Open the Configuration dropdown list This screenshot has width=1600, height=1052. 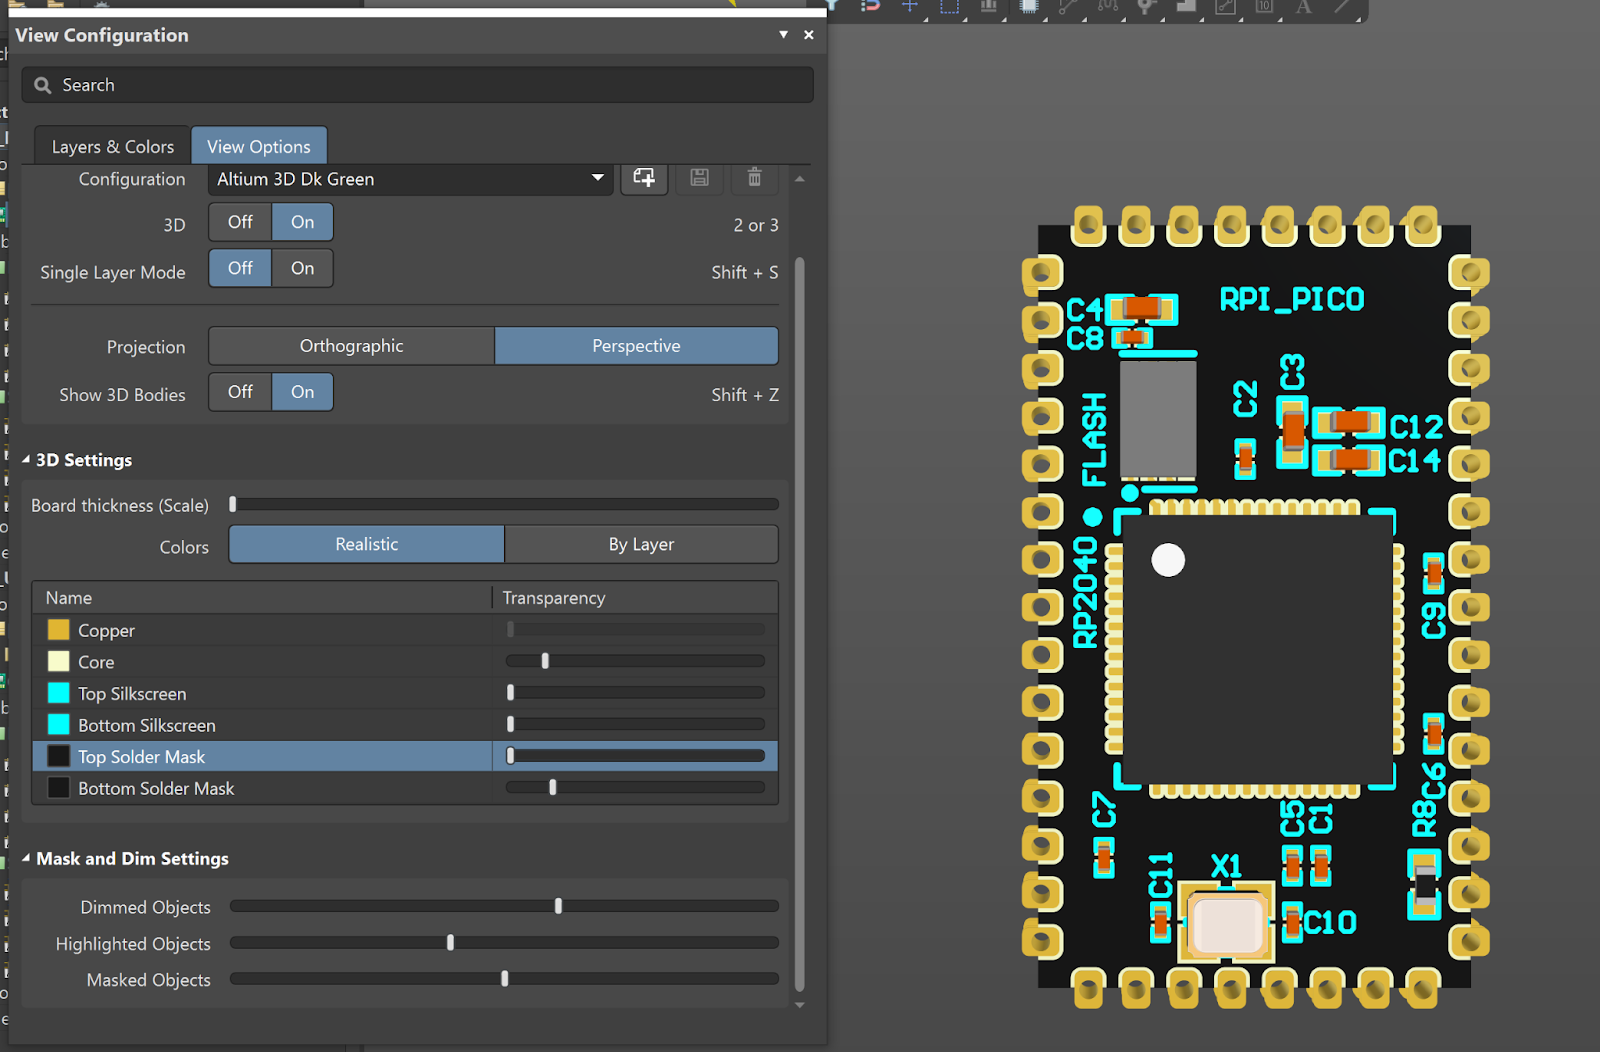tap(597, 178)
